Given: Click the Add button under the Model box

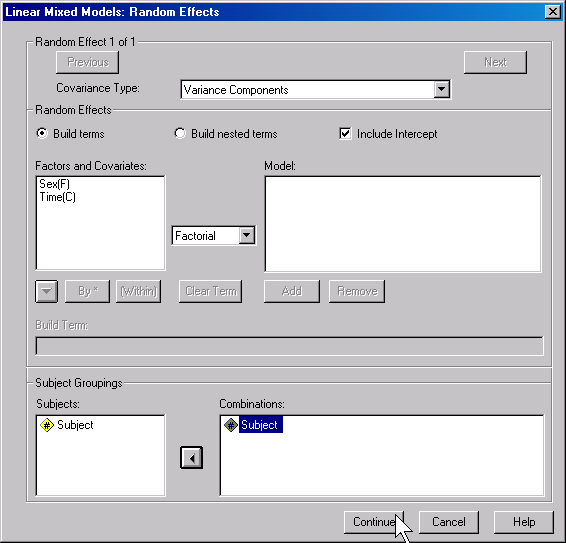Looking at the screenshot, I should pos(292,291).
